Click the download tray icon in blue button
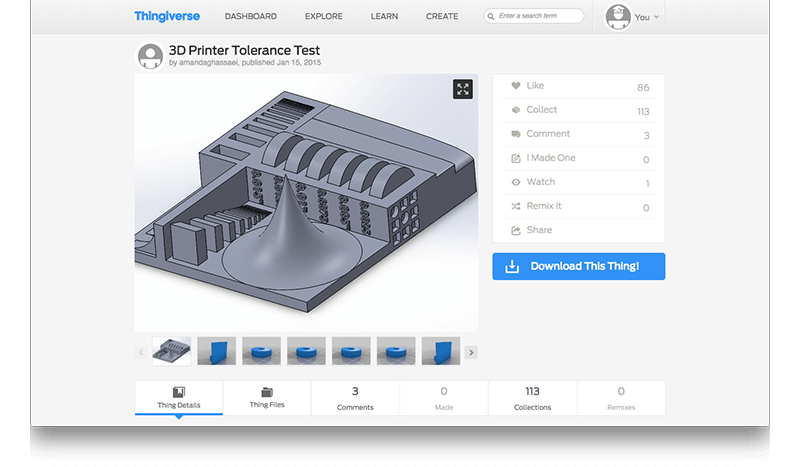Viewport: 800px width, 467px height. point(512,266)
